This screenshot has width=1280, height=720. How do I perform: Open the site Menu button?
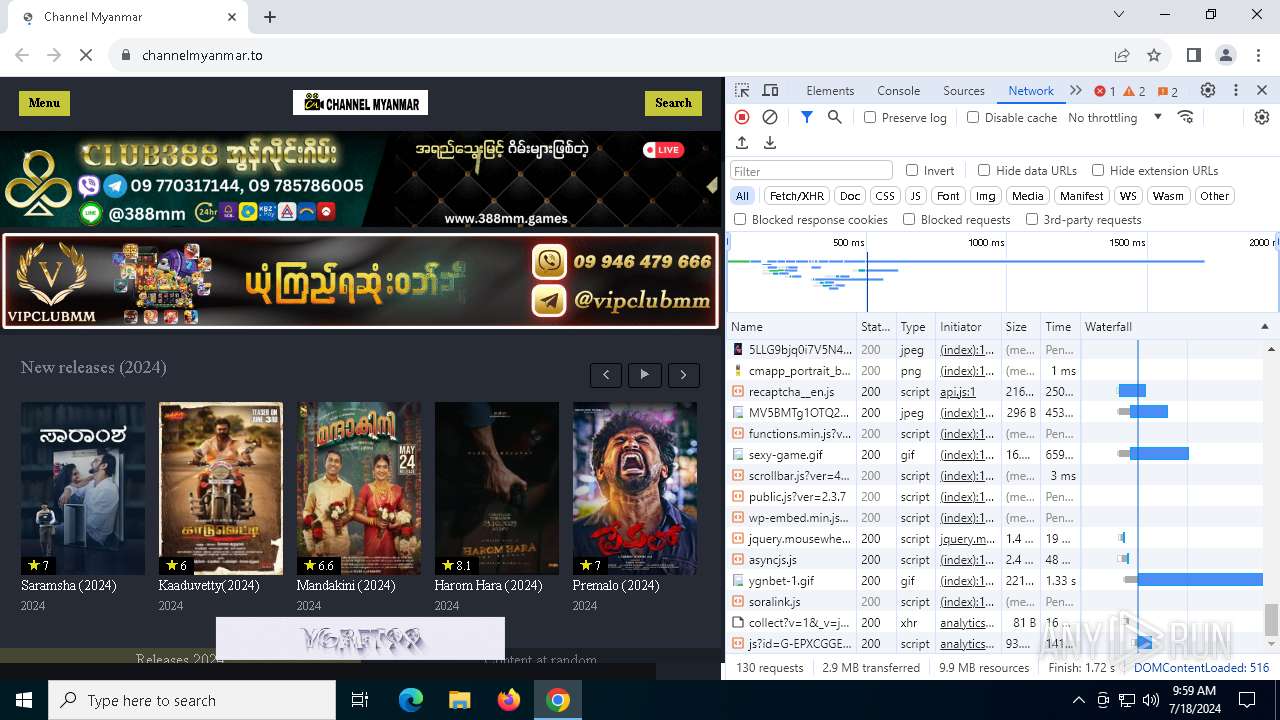44,103
